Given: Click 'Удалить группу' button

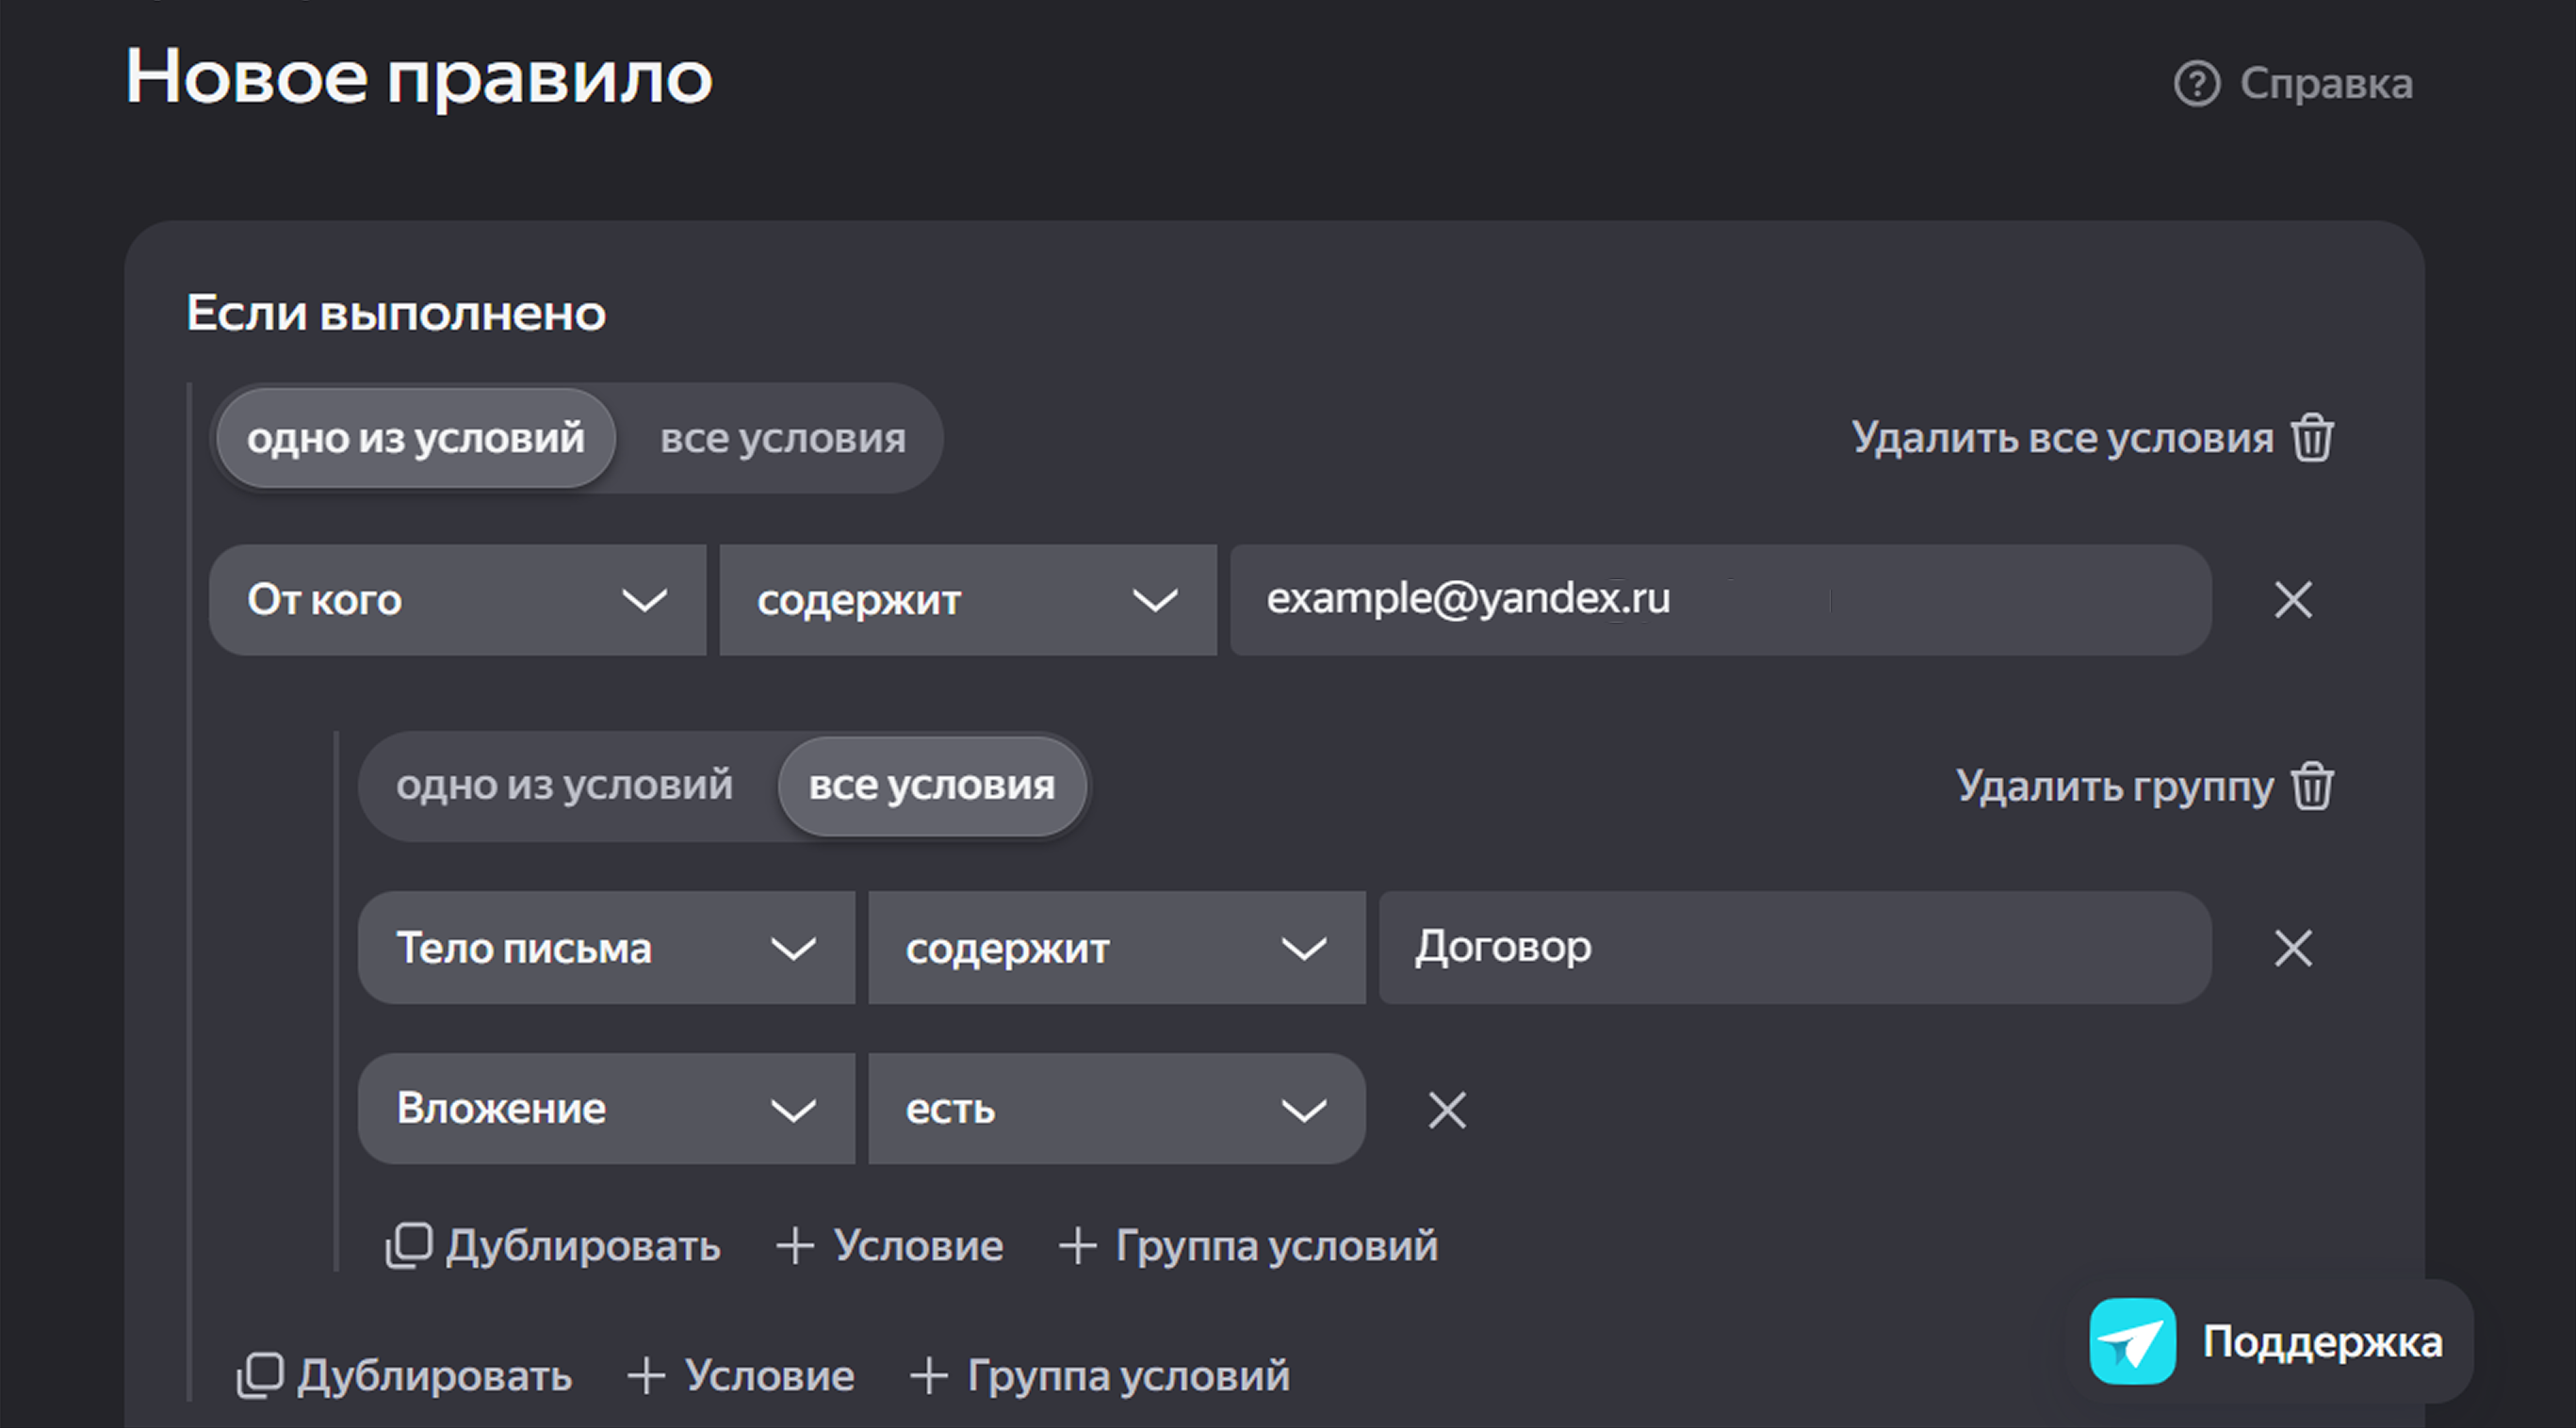Looking at the screenshot, I should point(2145,786).
